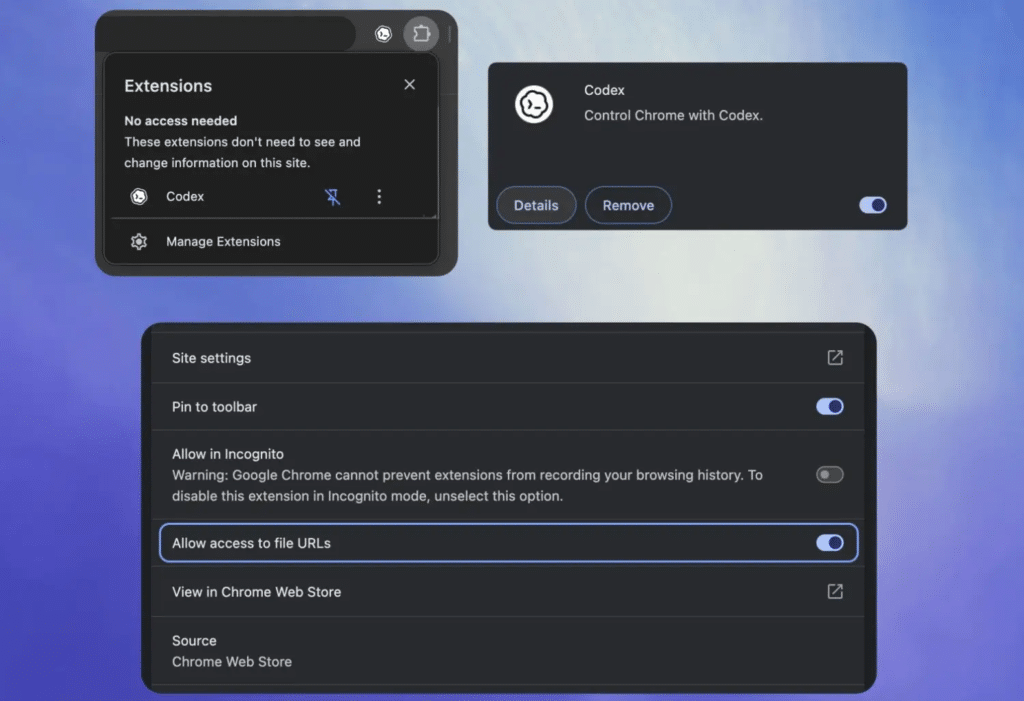Remove the Codex extension

tap(628, 205)
